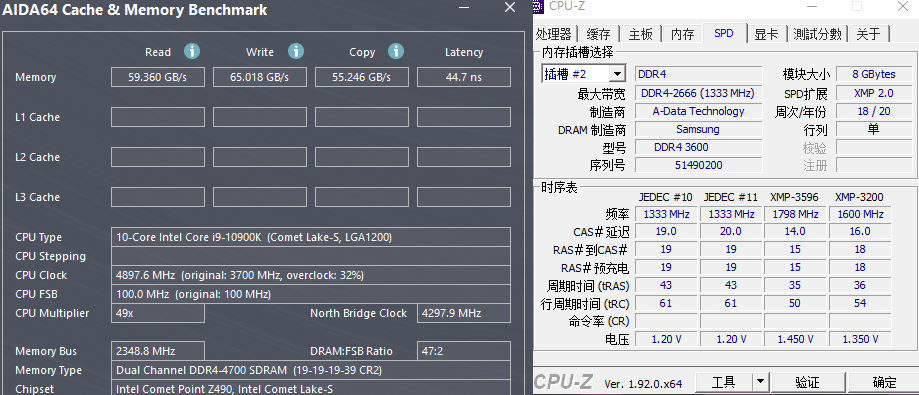Switch to the 处理器 tab in CPU-Z

[x=553, y=34]
